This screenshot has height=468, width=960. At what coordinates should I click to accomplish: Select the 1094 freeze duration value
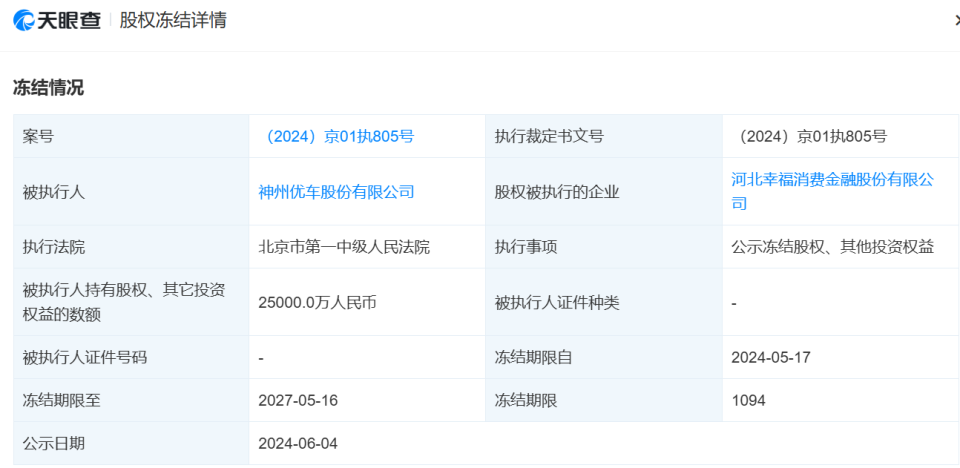pos(748,400)
